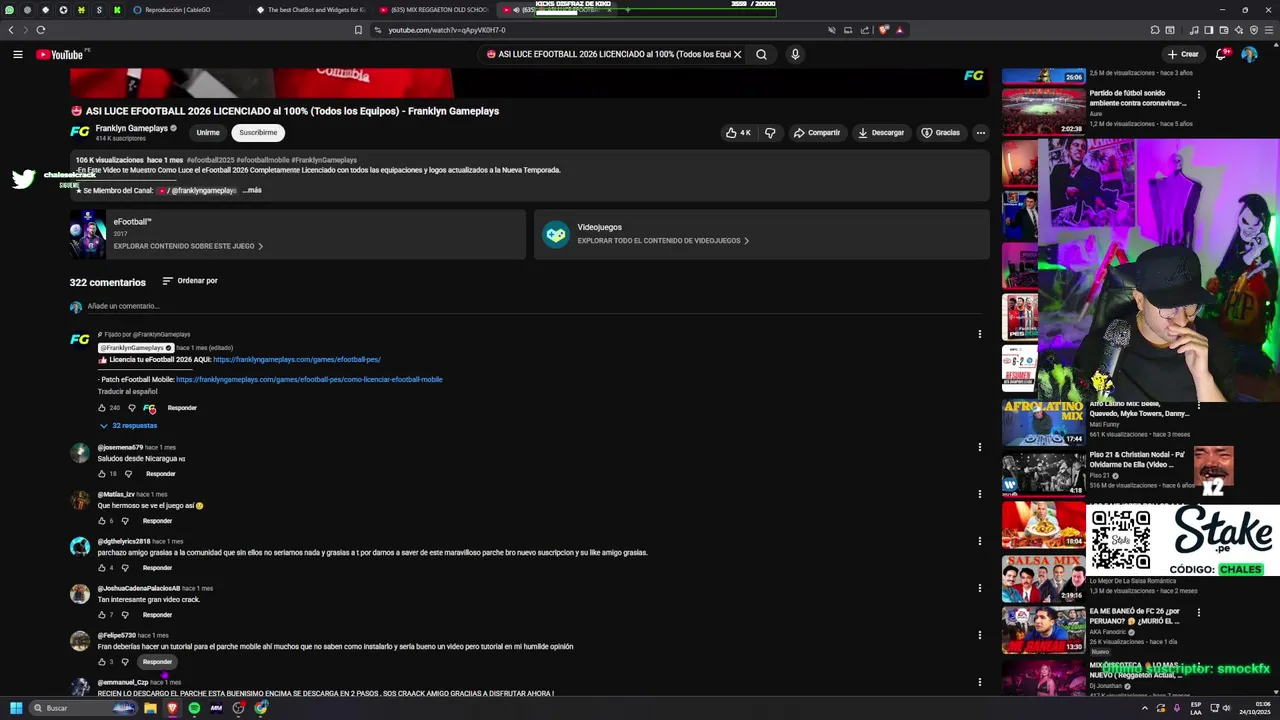Viewport: 1280px width, 720px height.
Task: Switch to MIX REGGAETON OLD SCHOOL tab
Action: click(433, 10)
